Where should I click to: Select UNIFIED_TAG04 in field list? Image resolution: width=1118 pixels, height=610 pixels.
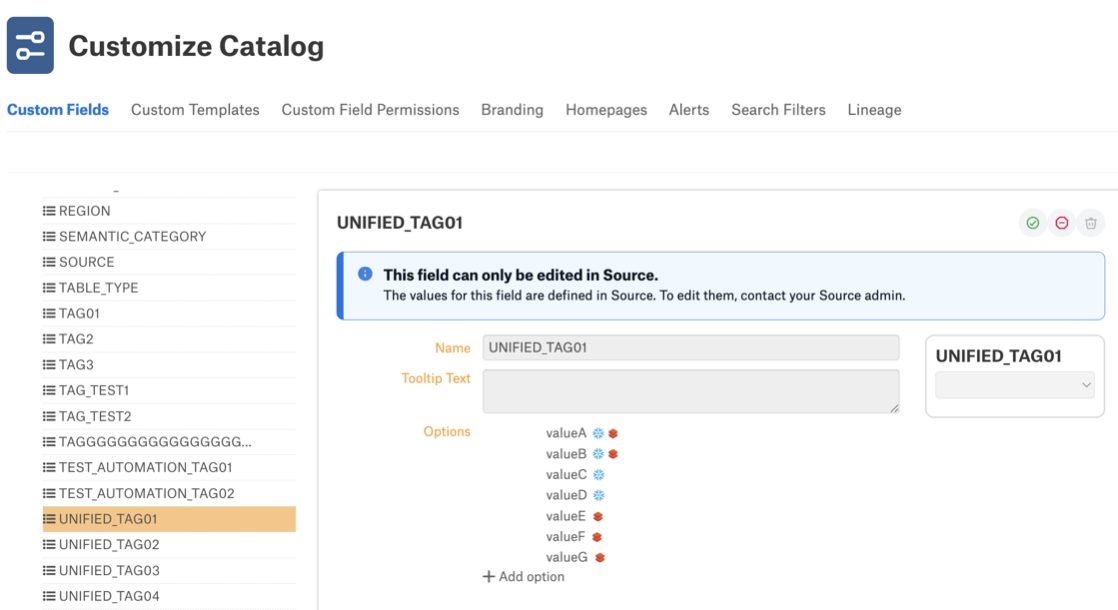(x=169, y=596)
